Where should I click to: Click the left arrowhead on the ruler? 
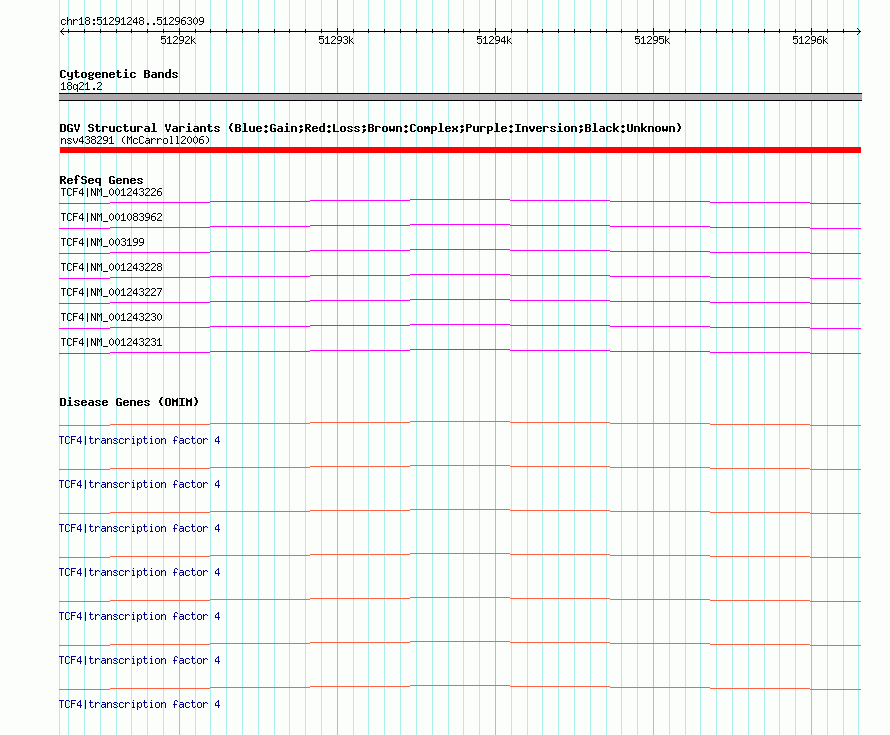click(x=62, y=31)
